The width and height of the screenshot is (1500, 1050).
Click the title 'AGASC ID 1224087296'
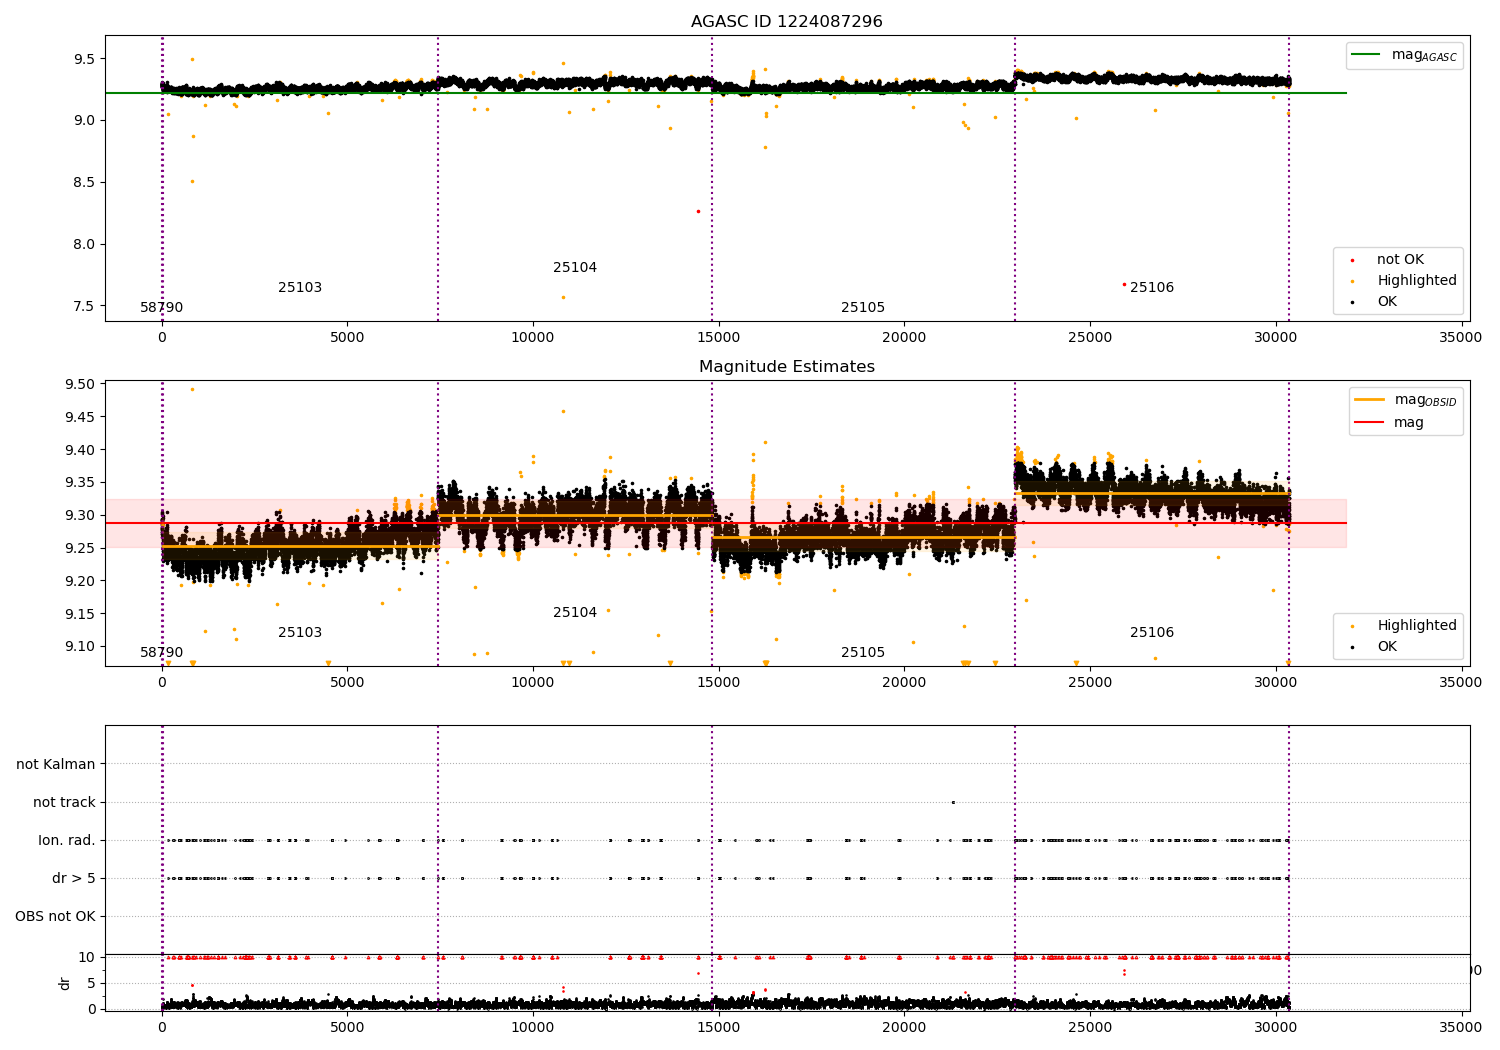click(787, 22)
